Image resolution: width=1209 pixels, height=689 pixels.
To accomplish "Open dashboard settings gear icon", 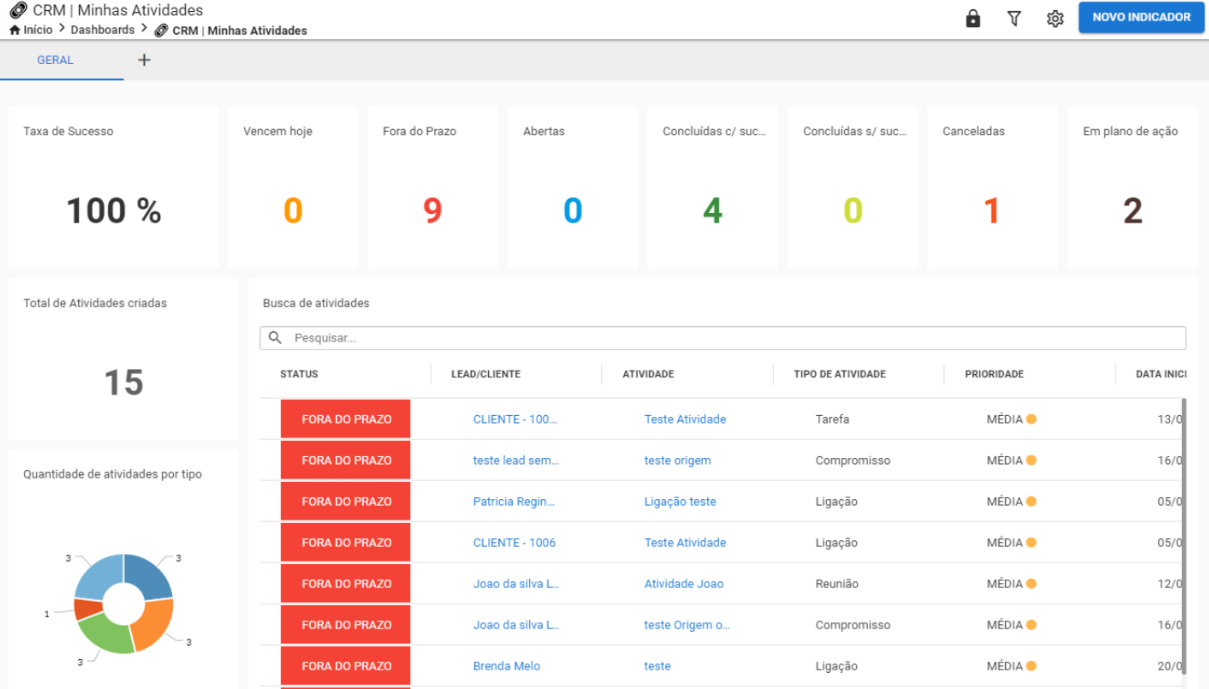I will pyautogui.click(x=1055, y=18).
